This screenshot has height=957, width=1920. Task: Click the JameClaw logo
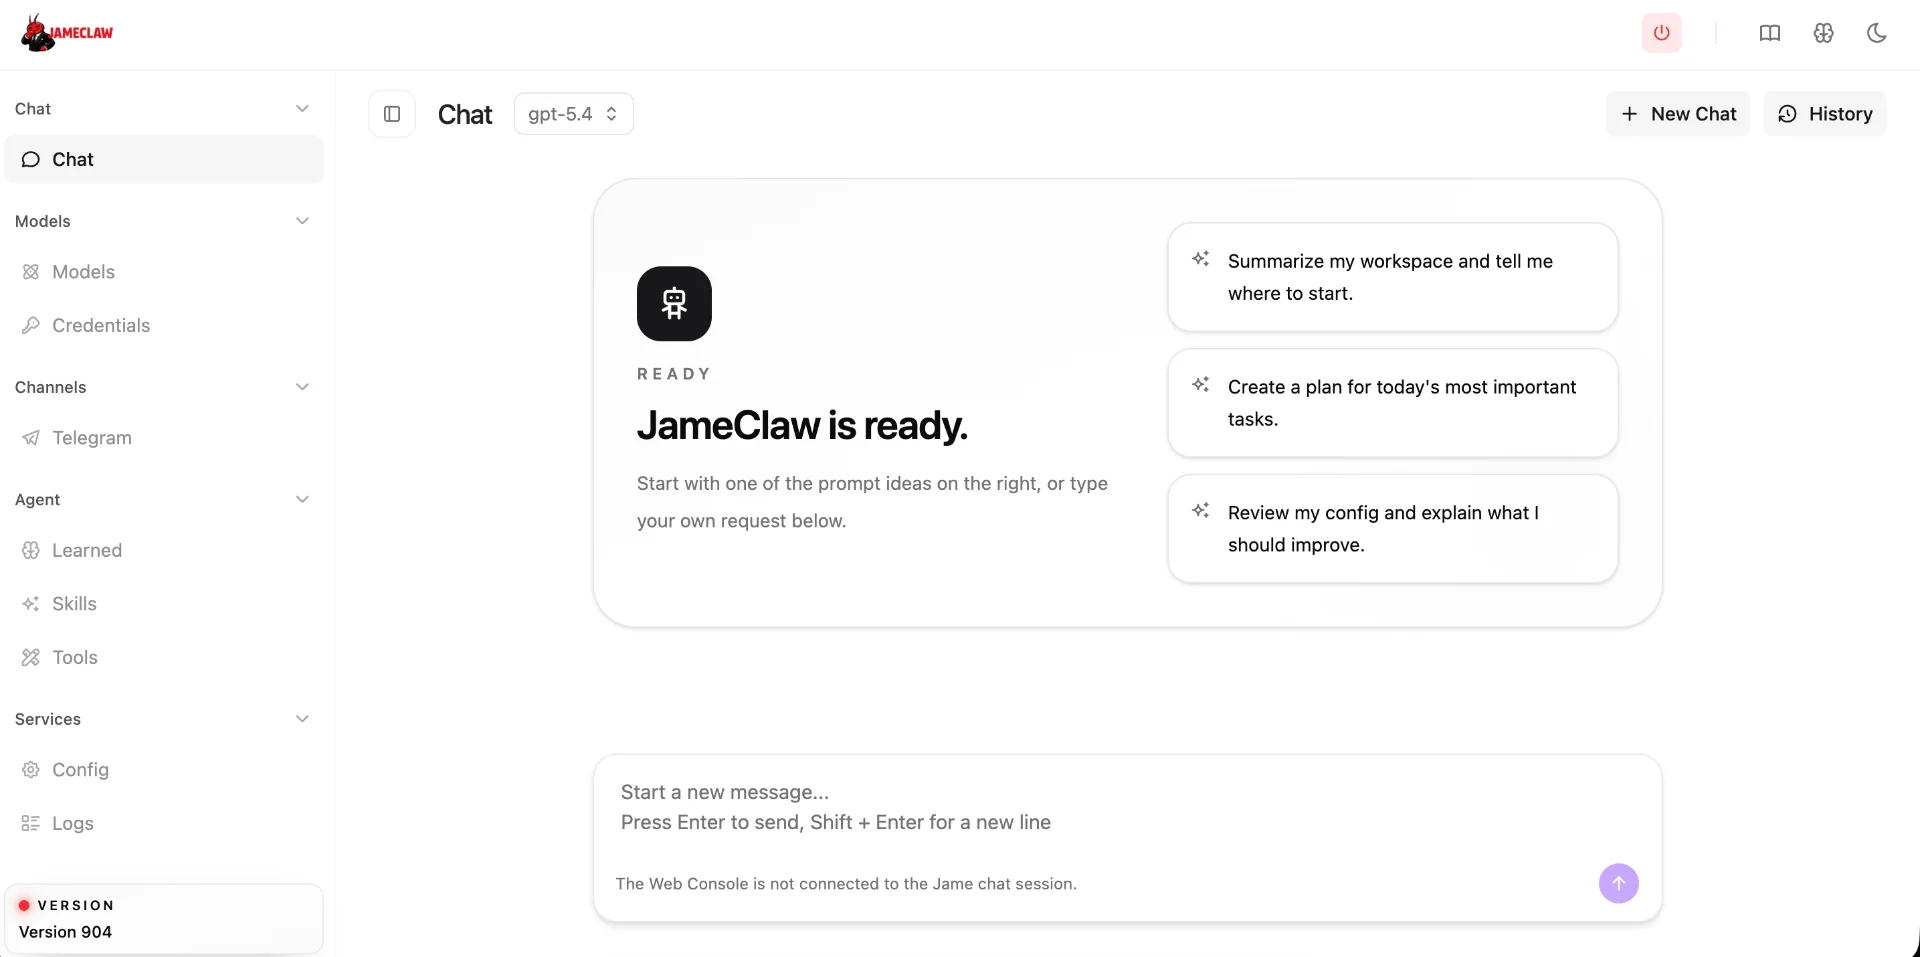tap(67, 33)
